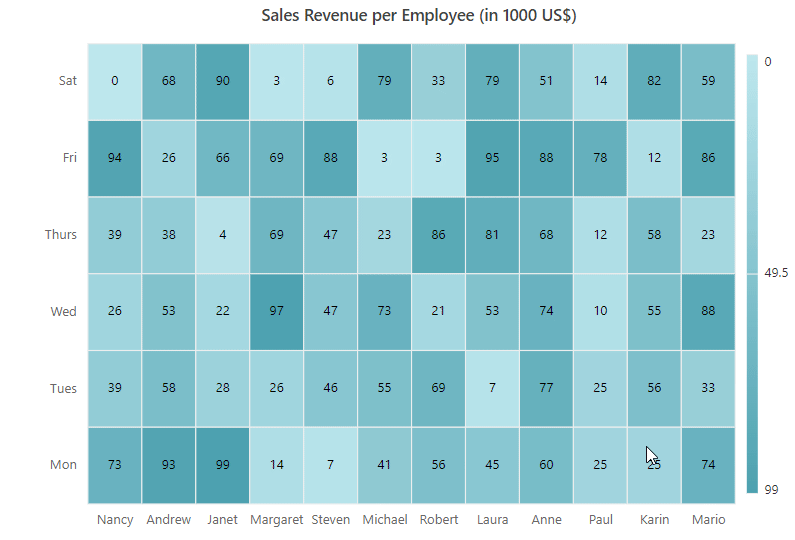Viewport: 795px width, 540px height.
Task: Select Anne's Monday cell showing 60
Action: 546,465
